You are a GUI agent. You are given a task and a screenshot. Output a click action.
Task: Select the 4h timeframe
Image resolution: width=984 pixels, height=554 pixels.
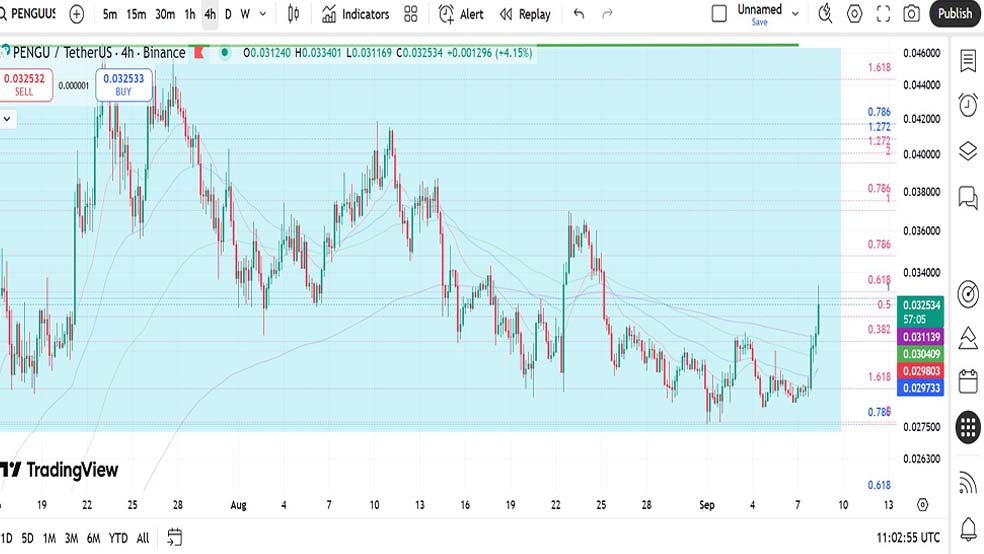pos(210,14)
